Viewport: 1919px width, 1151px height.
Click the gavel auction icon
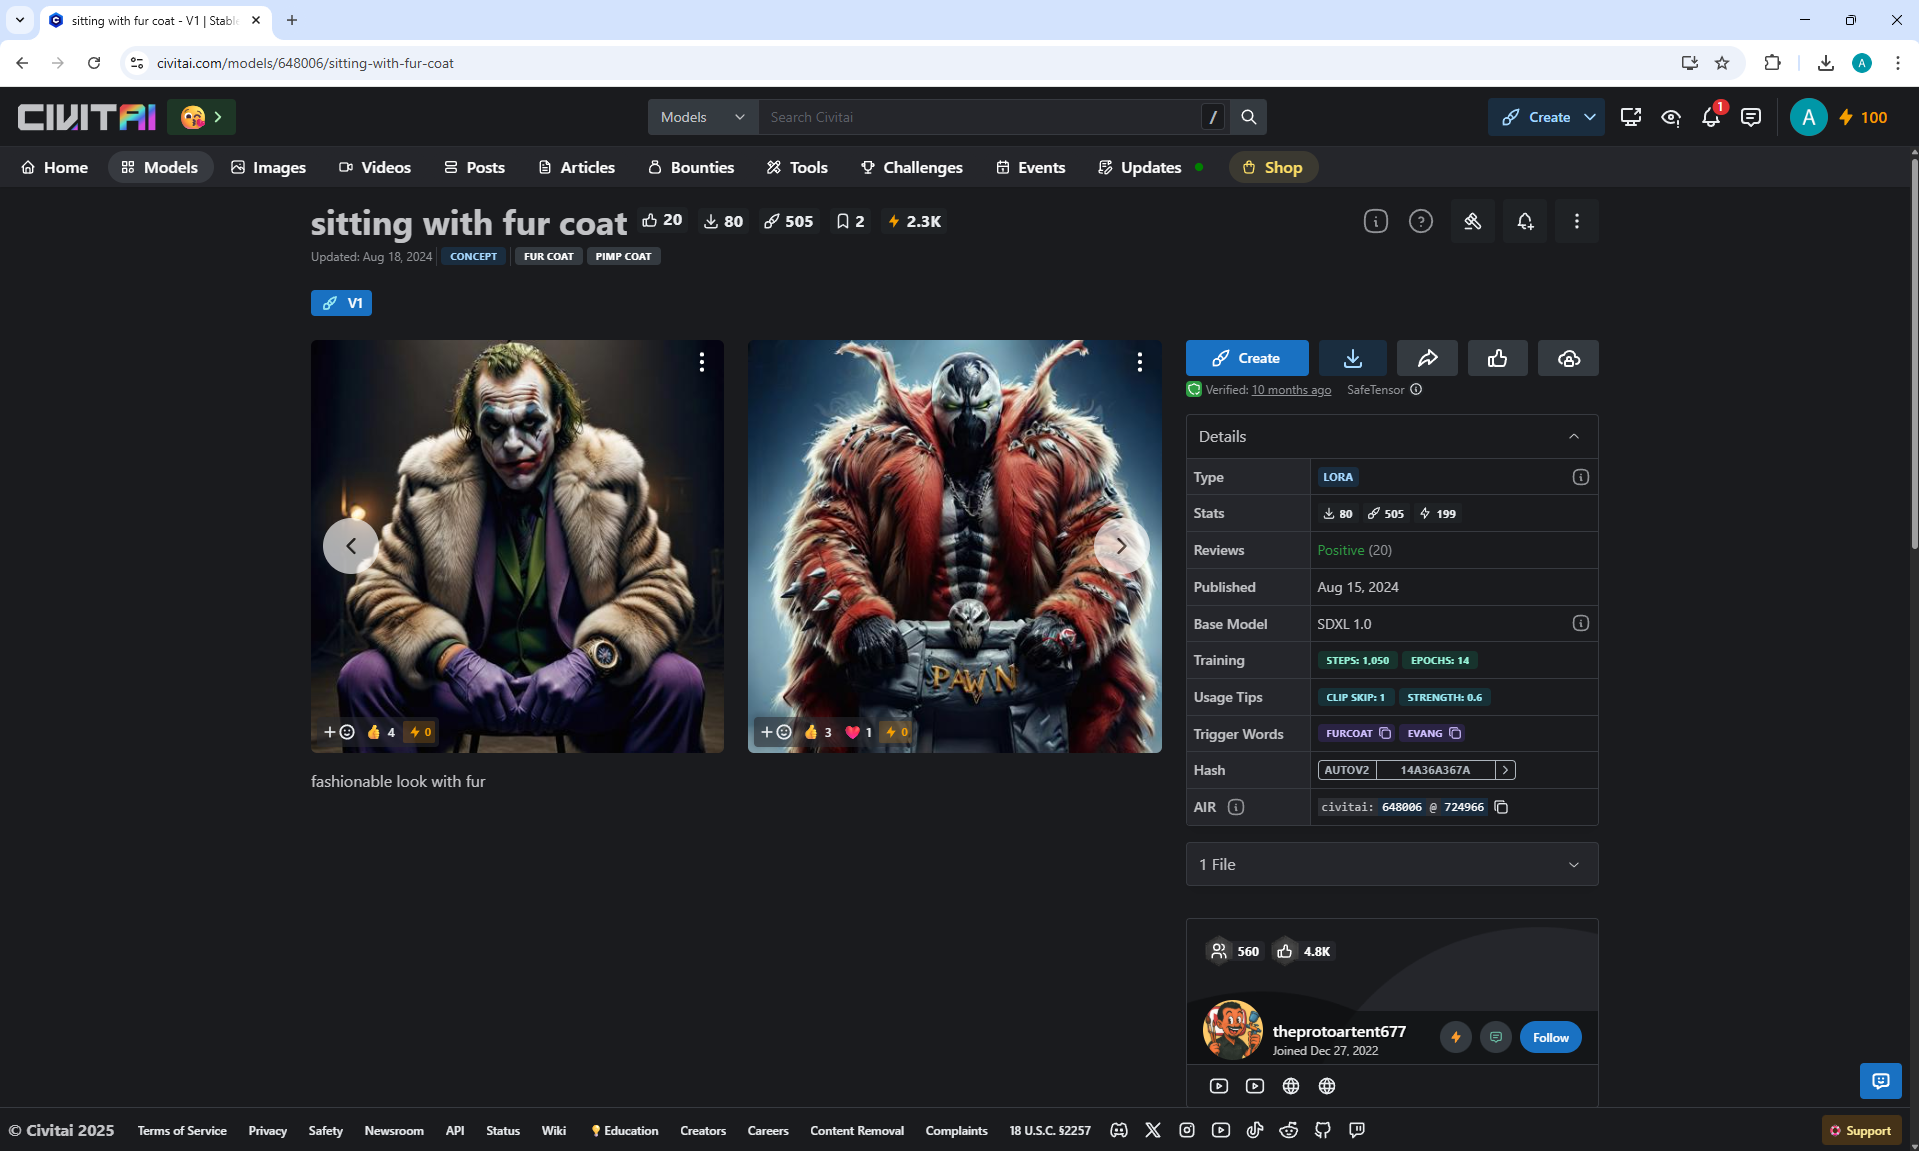[1473, 221]
